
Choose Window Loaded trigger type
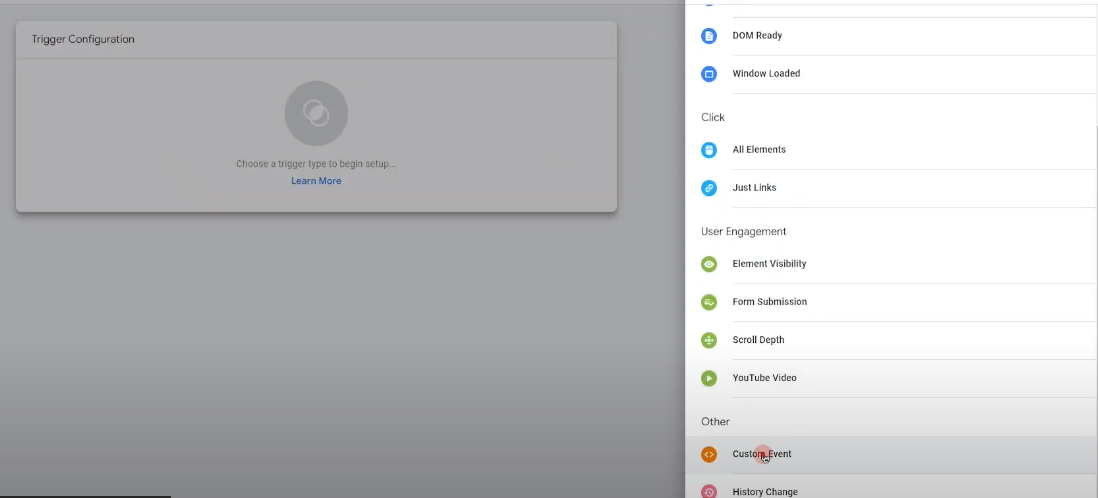pyautogui.click(x=891, y=74)
